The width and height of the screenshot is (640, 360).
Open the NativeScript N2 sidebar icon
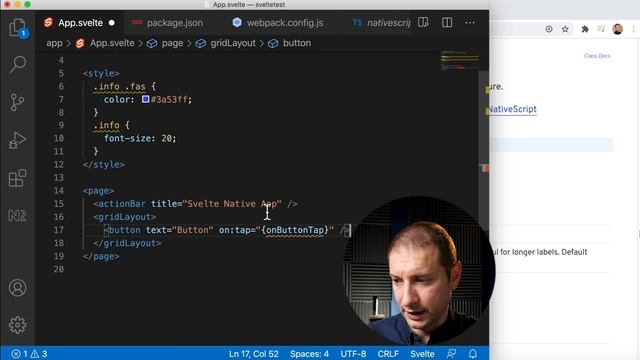(18, 216)
